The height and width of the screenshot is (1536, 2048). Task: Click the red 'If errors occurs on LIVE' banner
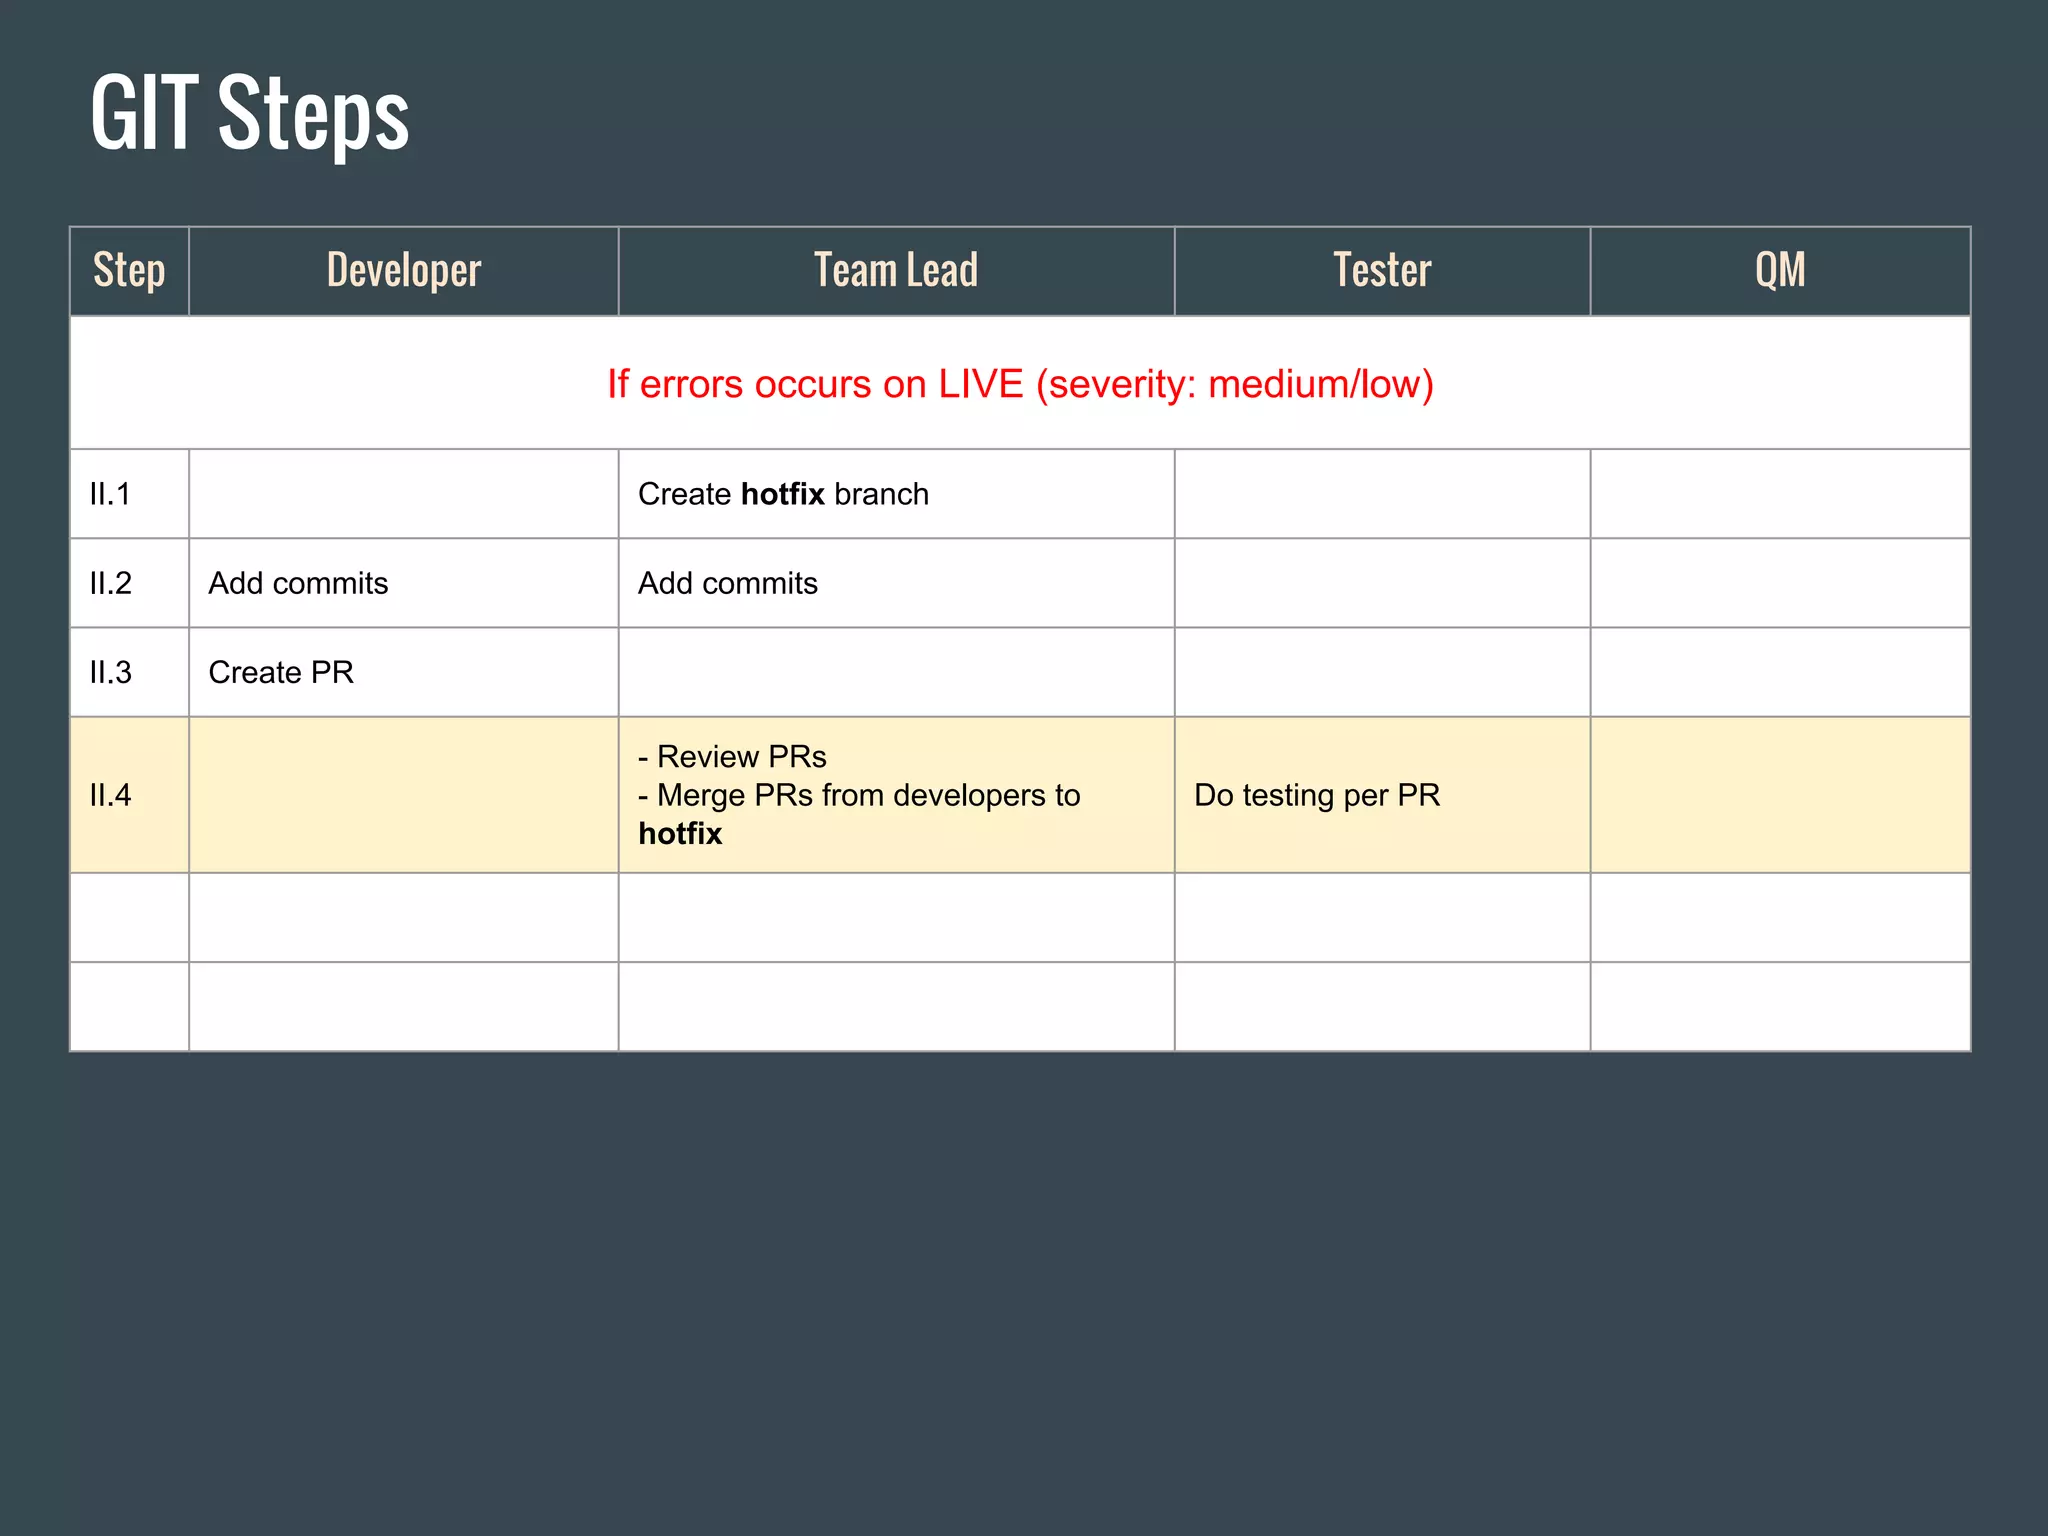pyautogui.click(x=1020, y=384)
